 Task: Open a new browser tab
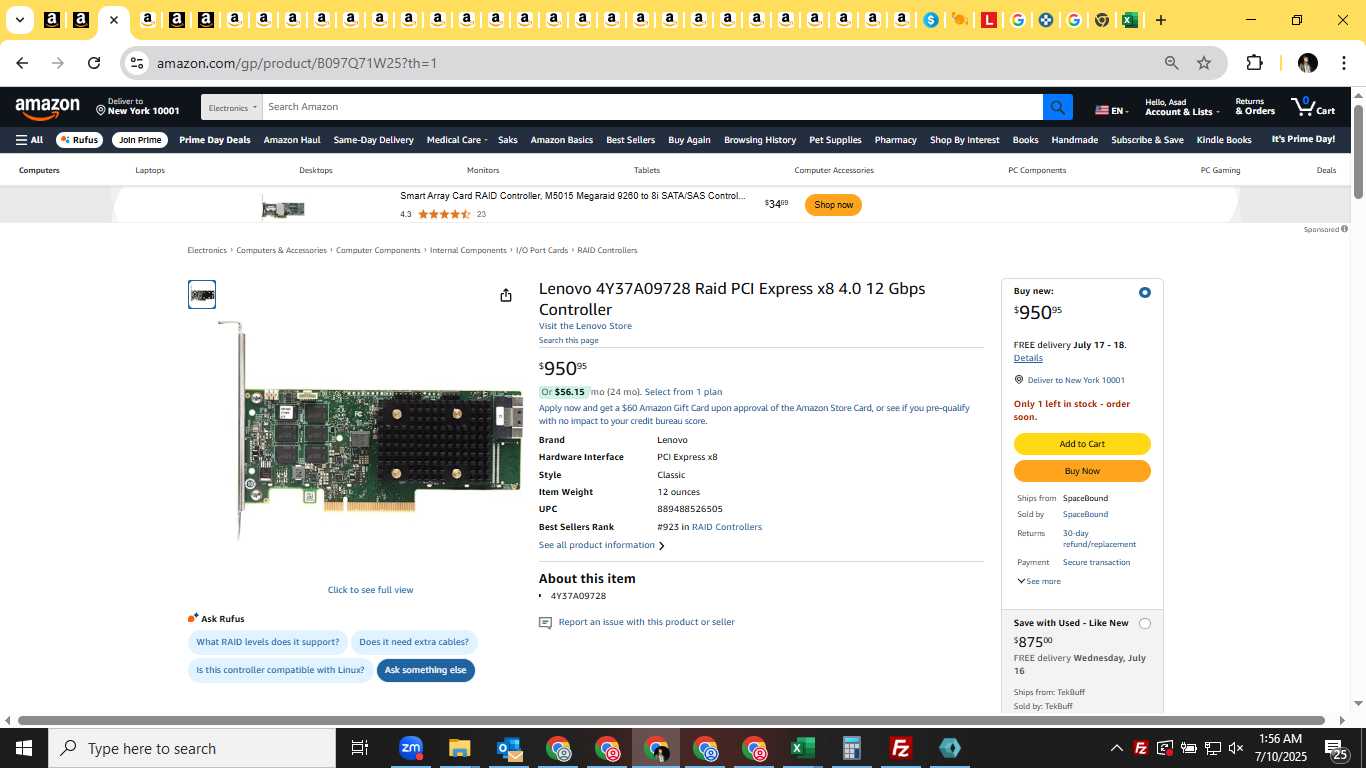coord(1160,20)
